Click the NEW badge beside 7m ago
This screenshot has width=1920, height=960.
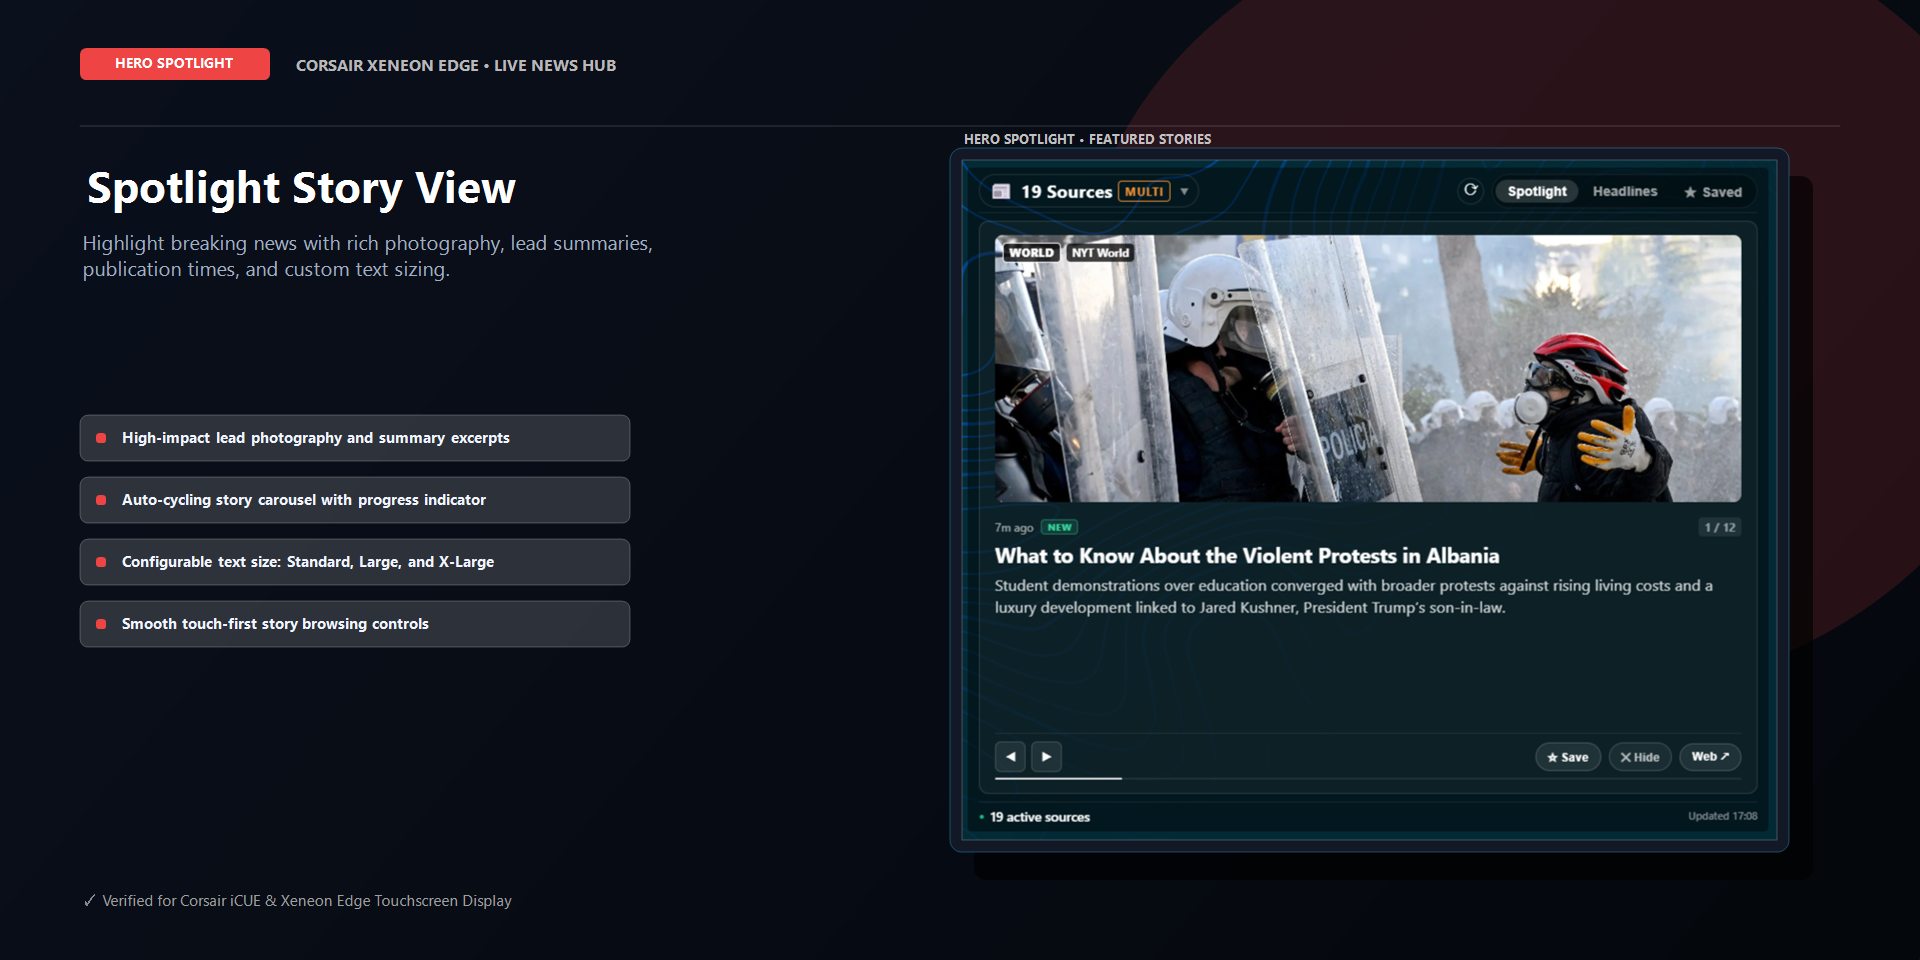click(x=1059, y=527)
